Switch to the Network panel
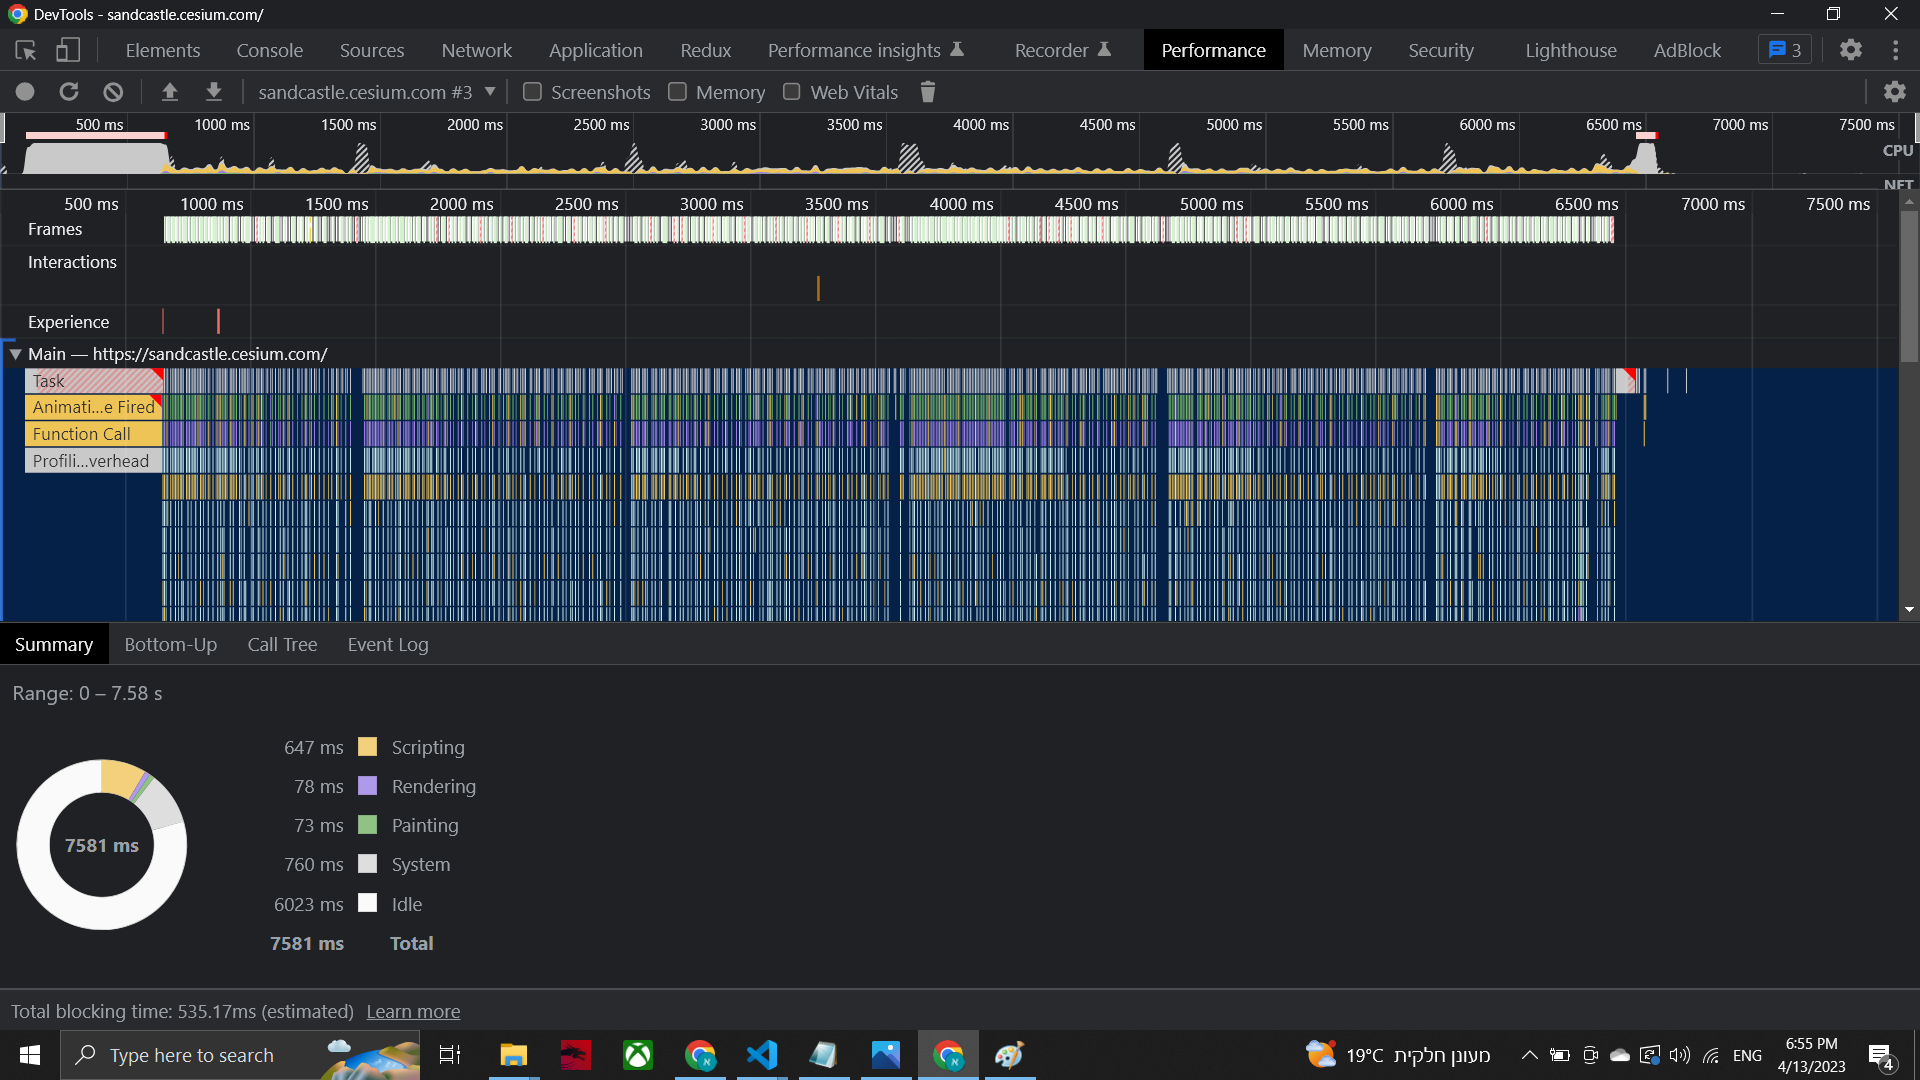This screenshot has width=1920, height=1080. click(x=476, y=49)
